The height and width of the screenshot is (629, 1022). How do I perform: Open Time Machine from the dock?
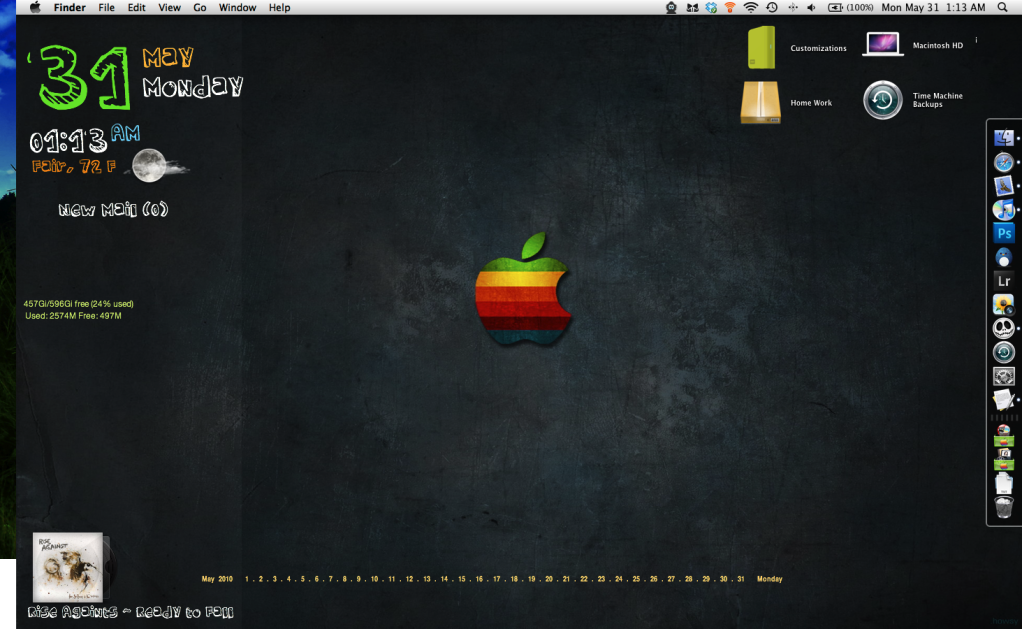[x=1004, y=352]
